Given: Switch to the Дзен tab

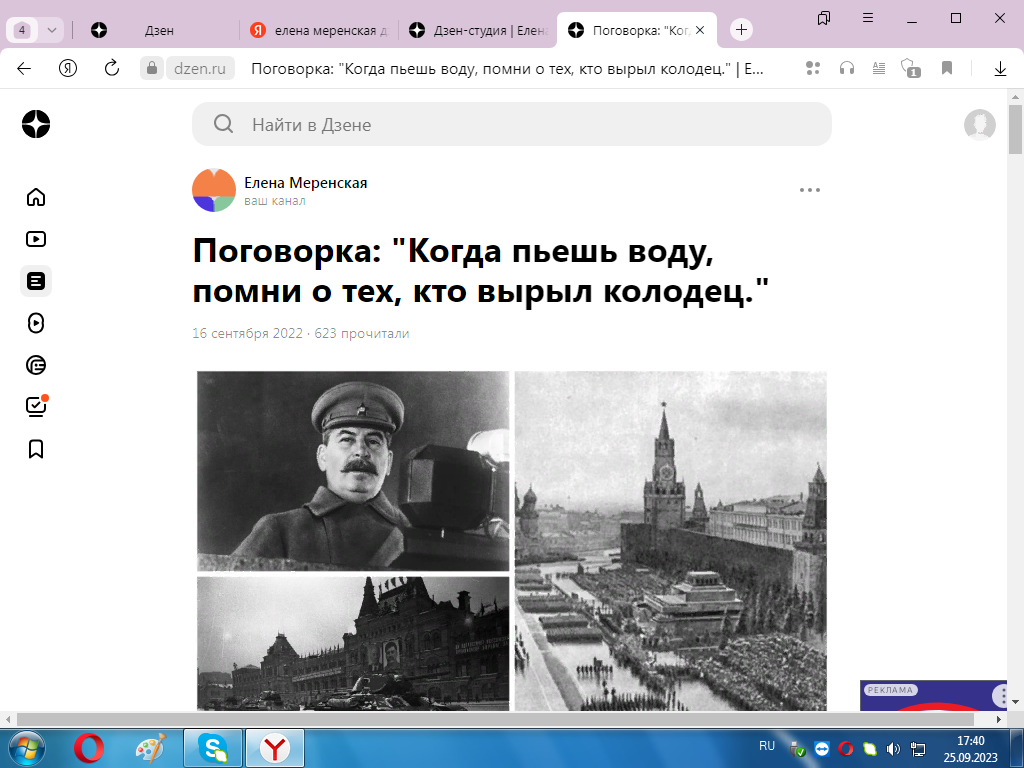Looking at the screenshot, I should click(x=159, y=30).
